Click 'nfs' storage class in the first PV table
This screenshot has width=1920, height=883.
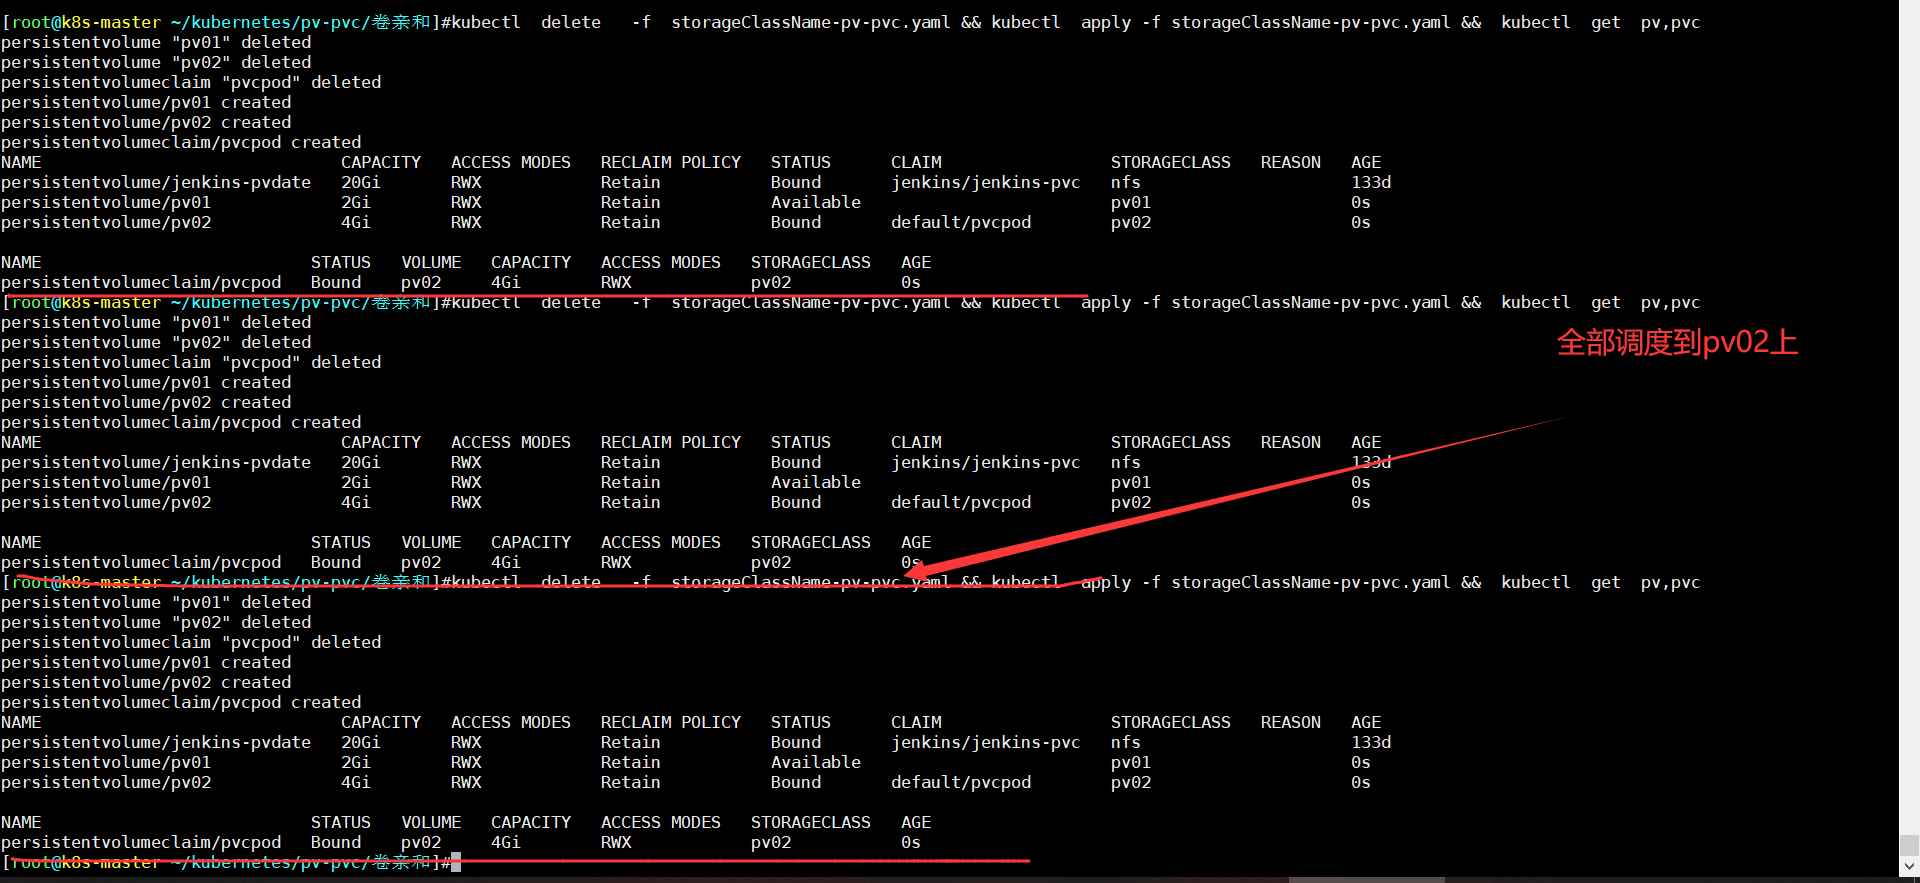[x=1126, y=182]
